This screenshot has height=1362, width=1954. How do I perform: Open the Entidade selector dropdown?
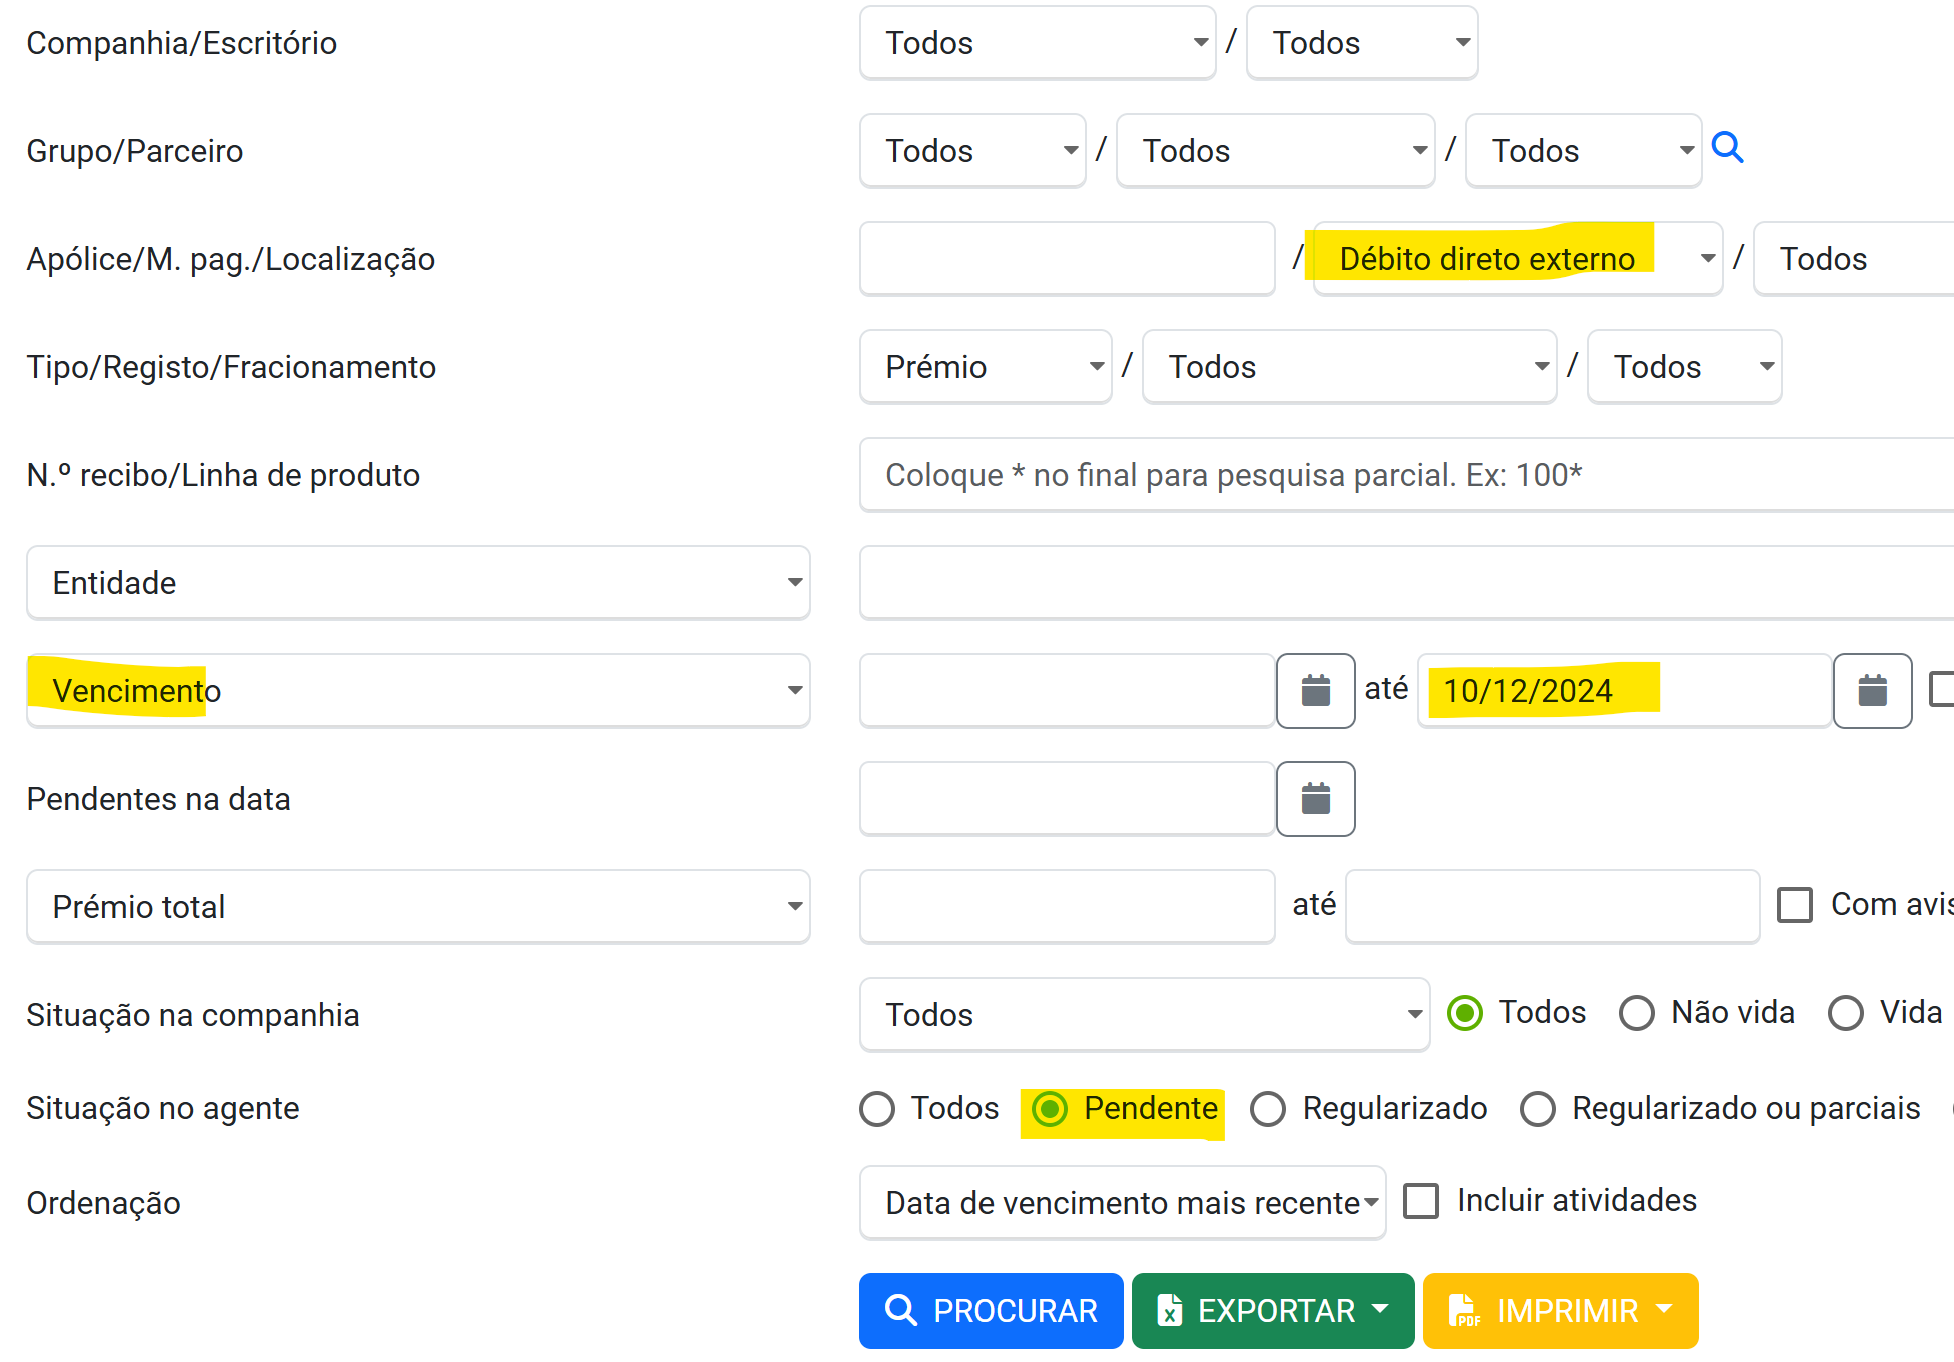pyautogui.click(x=418, y=582)
